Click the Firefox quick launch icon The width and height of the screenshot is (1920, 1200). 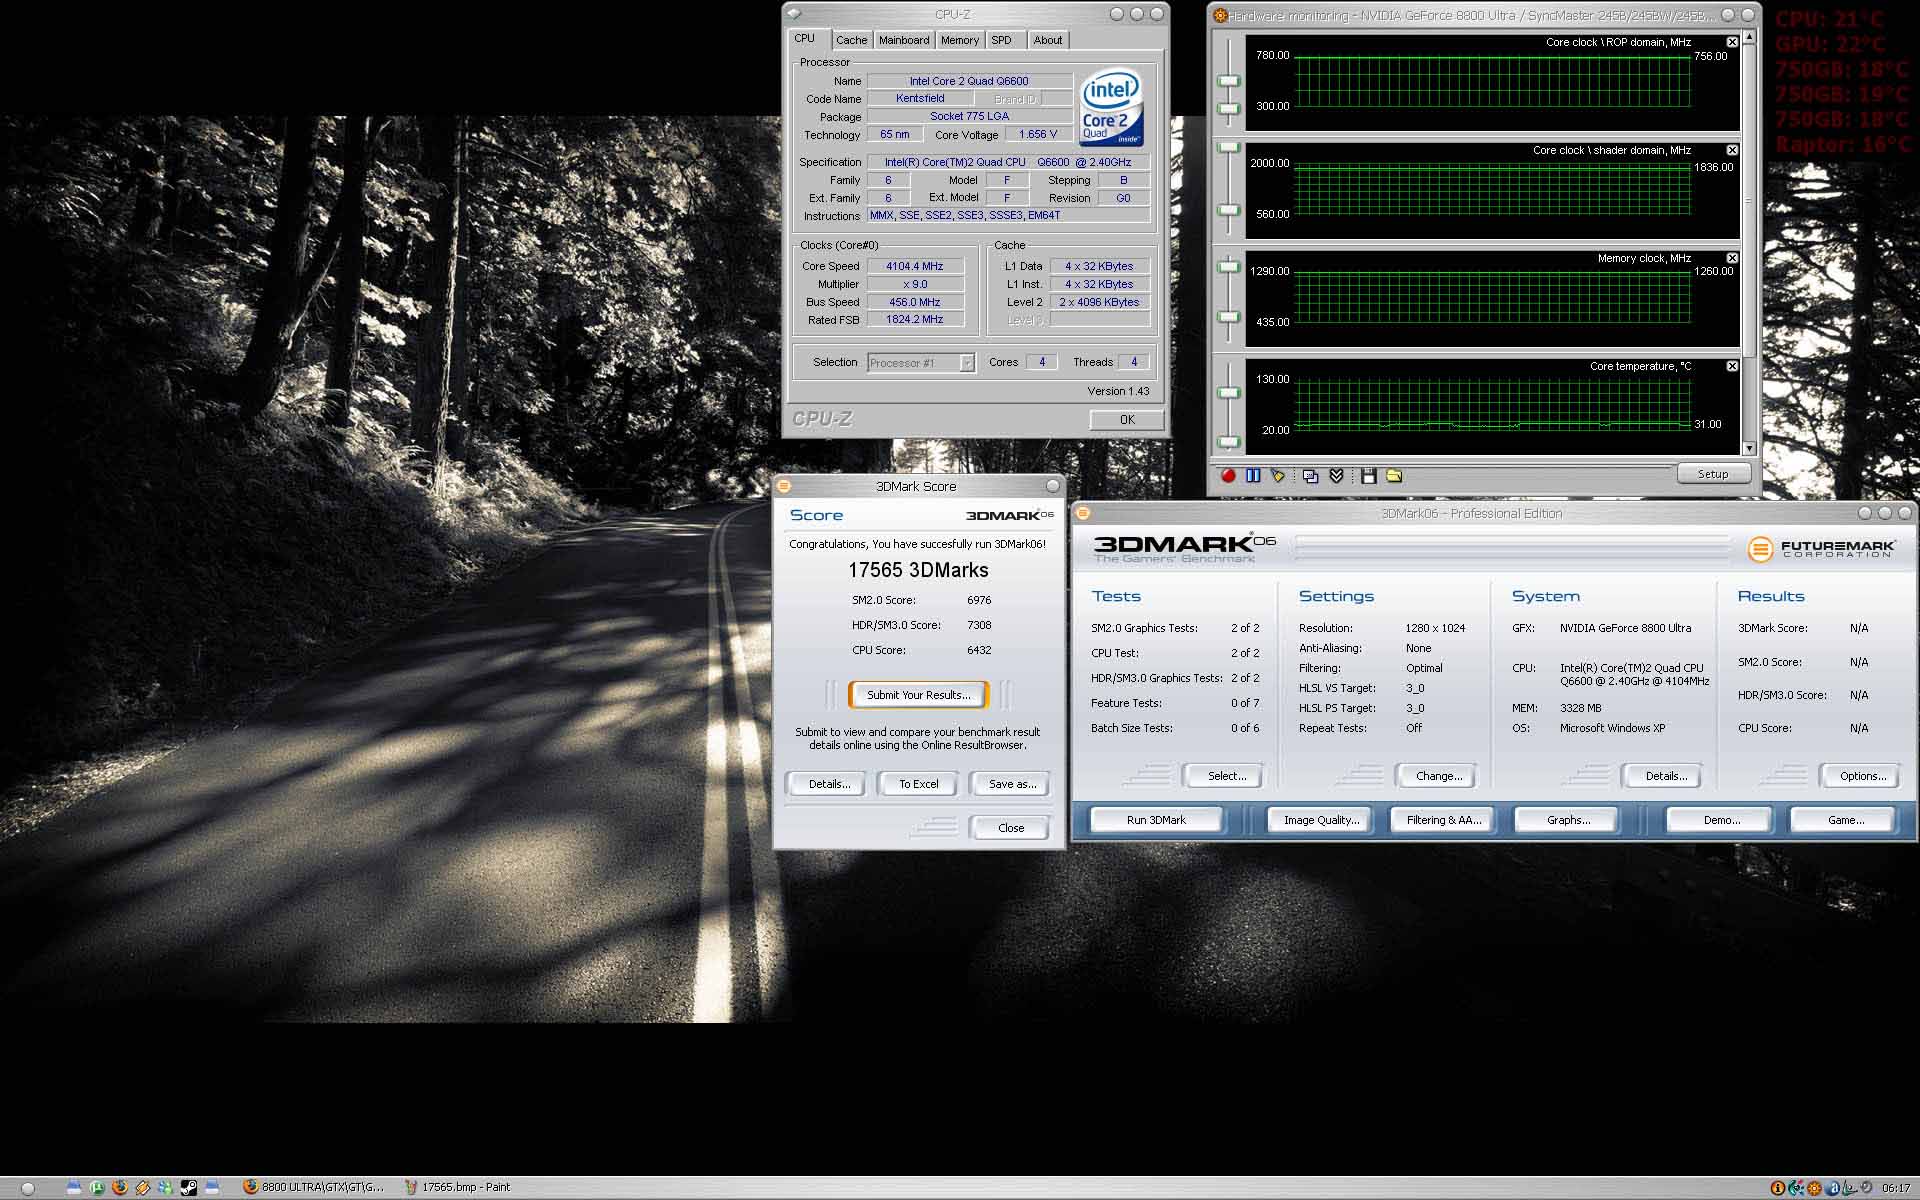(x=120, y=1188)
